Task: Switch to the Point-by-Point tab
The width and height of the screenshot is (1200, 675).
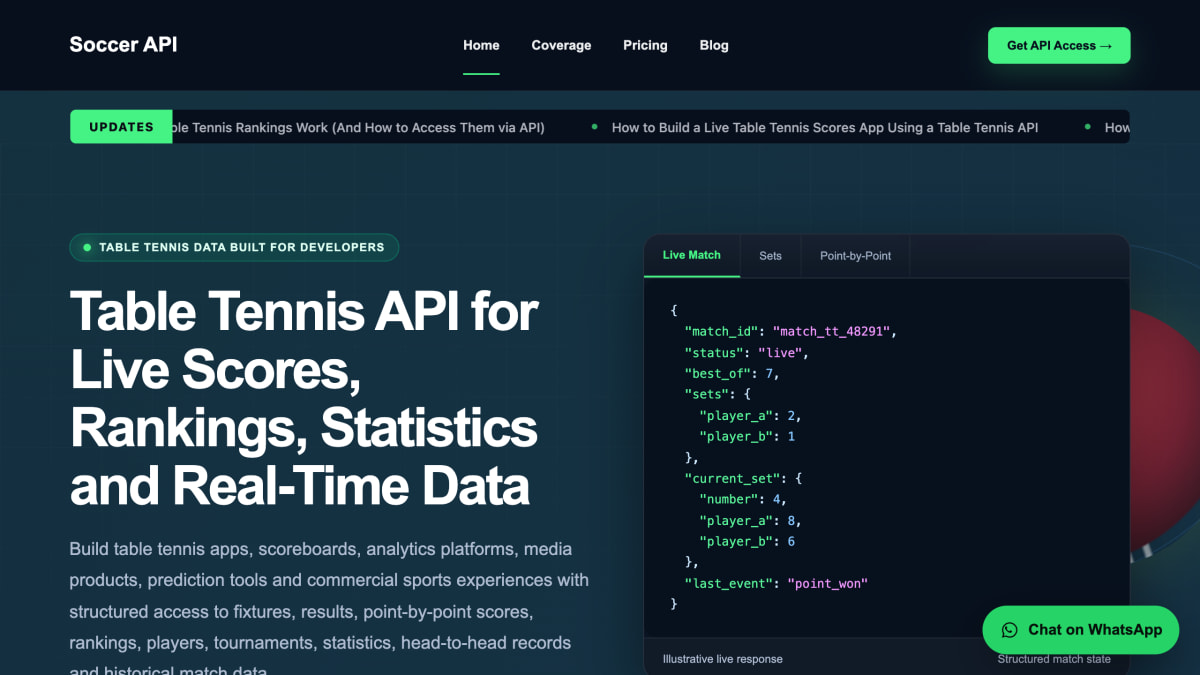Action: click(x=855, y=255)
